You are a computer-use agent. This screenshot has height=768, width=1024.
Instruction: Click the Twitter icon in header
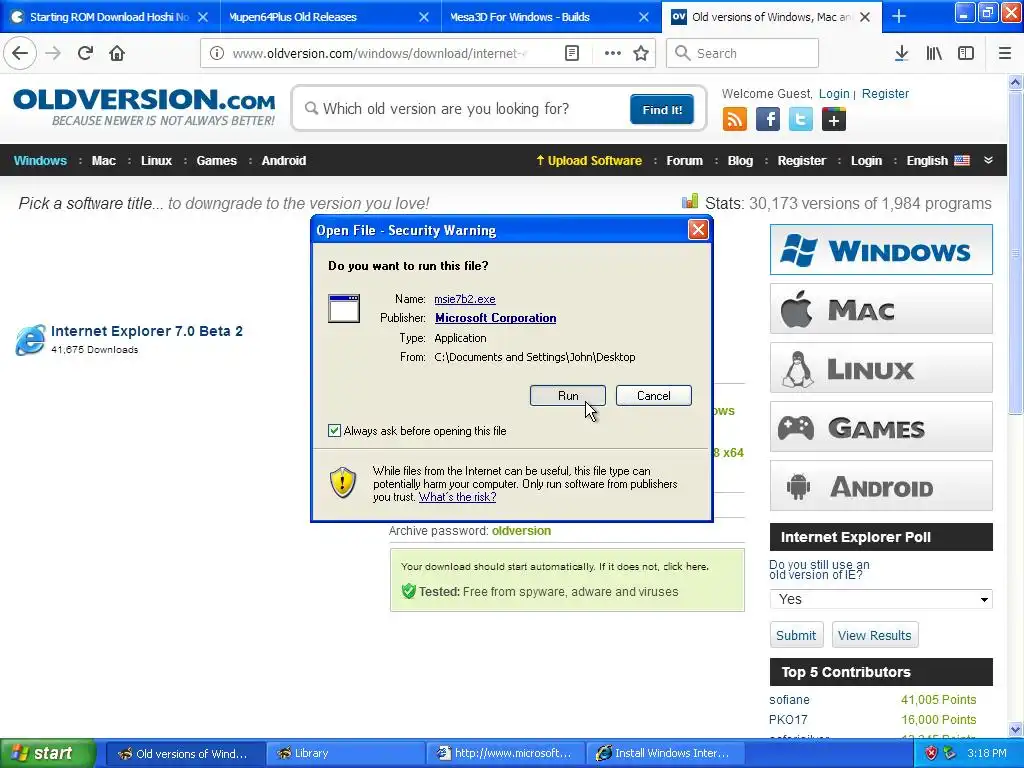[x=801, y=120]
